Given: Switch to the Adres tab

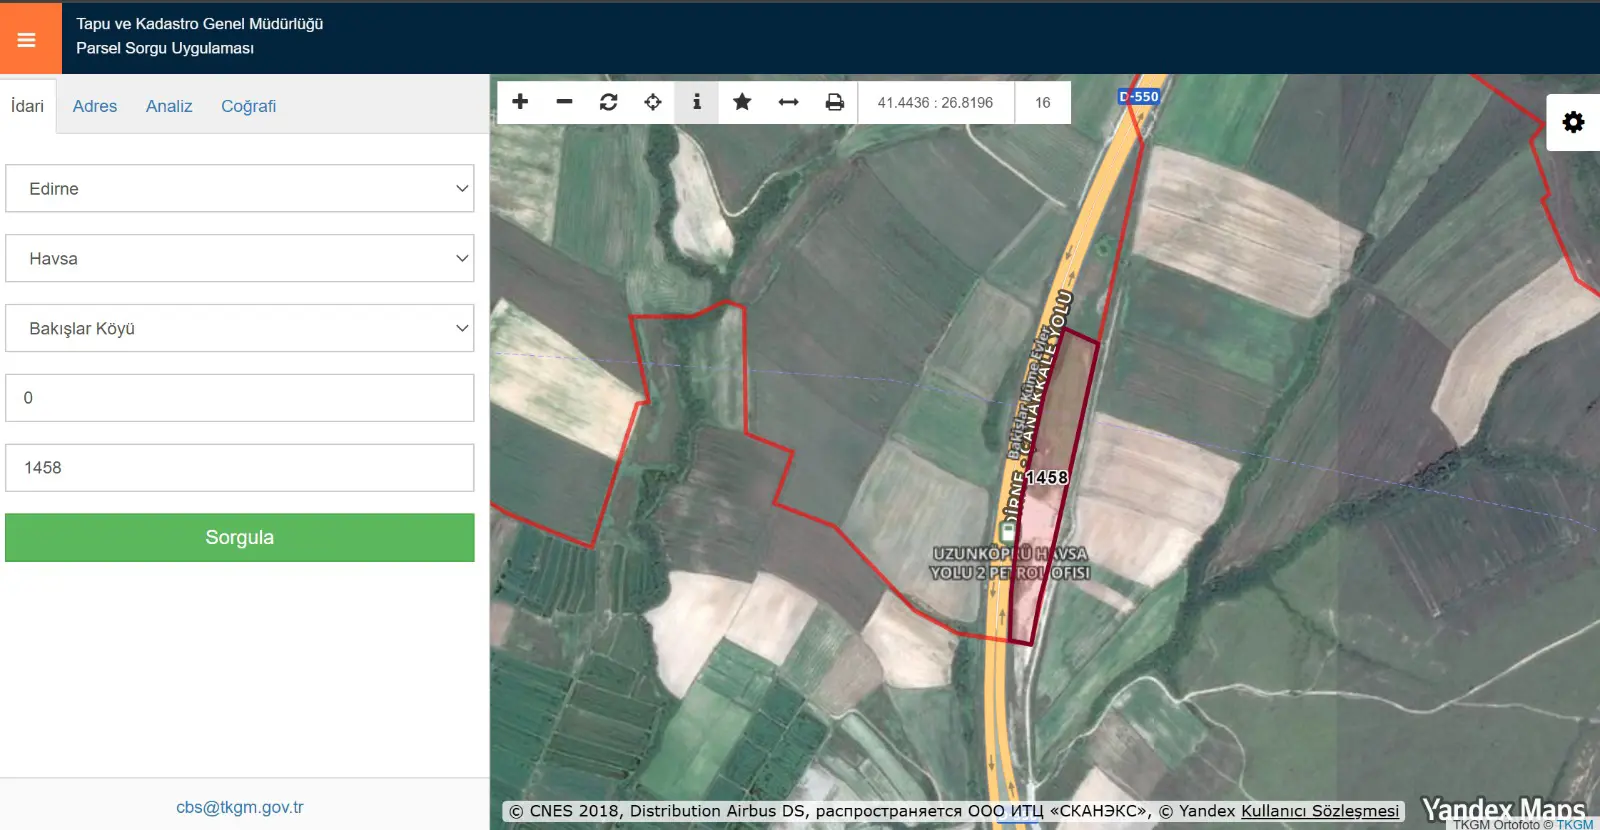Looking at the screenshot, I should point(95,106).
